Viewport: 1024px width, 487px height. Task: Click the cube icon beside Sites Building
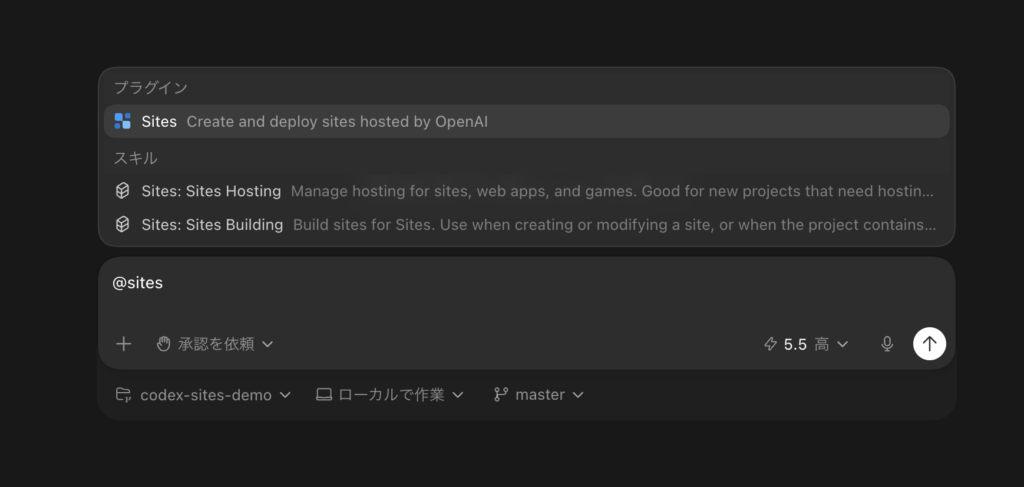click(x=122, y=225)
